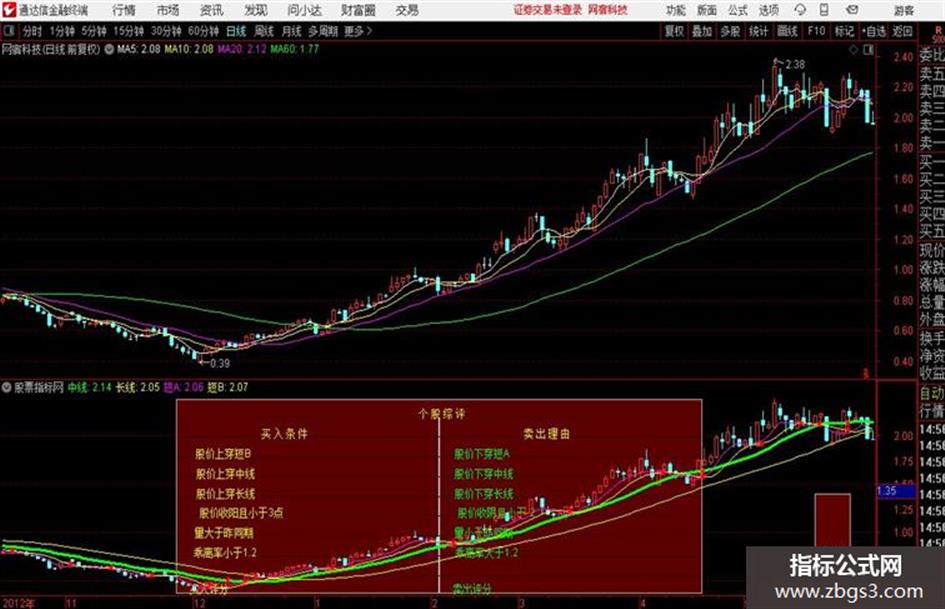The height and width of the screenshot is (609, 945).
Task: Switch to the 30分钟 period tab
Action: (166, 31)
